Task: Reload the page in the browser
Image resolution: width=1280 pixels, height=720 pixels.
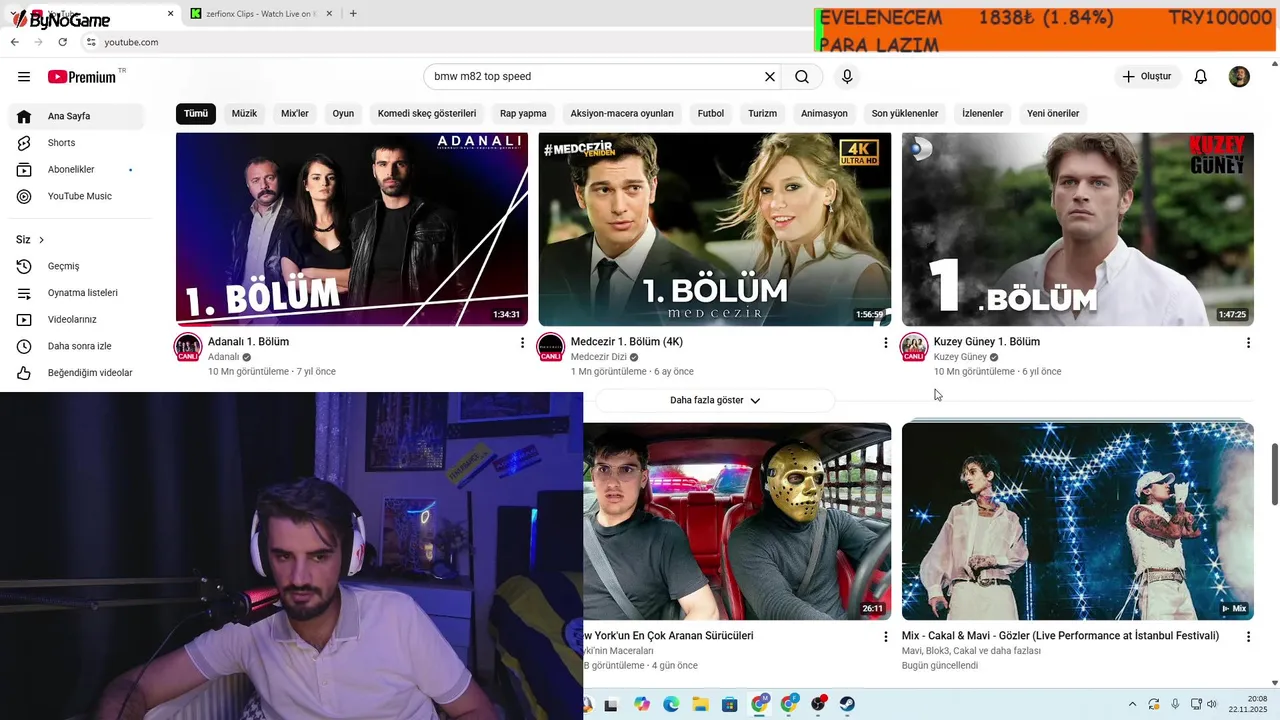Action: pos(62,42)
